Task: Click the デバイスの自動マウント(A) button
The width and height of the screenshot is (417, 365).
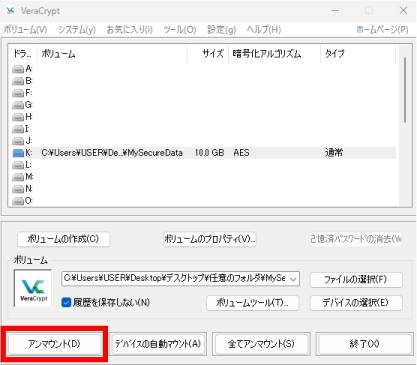Action: (158, 344)
